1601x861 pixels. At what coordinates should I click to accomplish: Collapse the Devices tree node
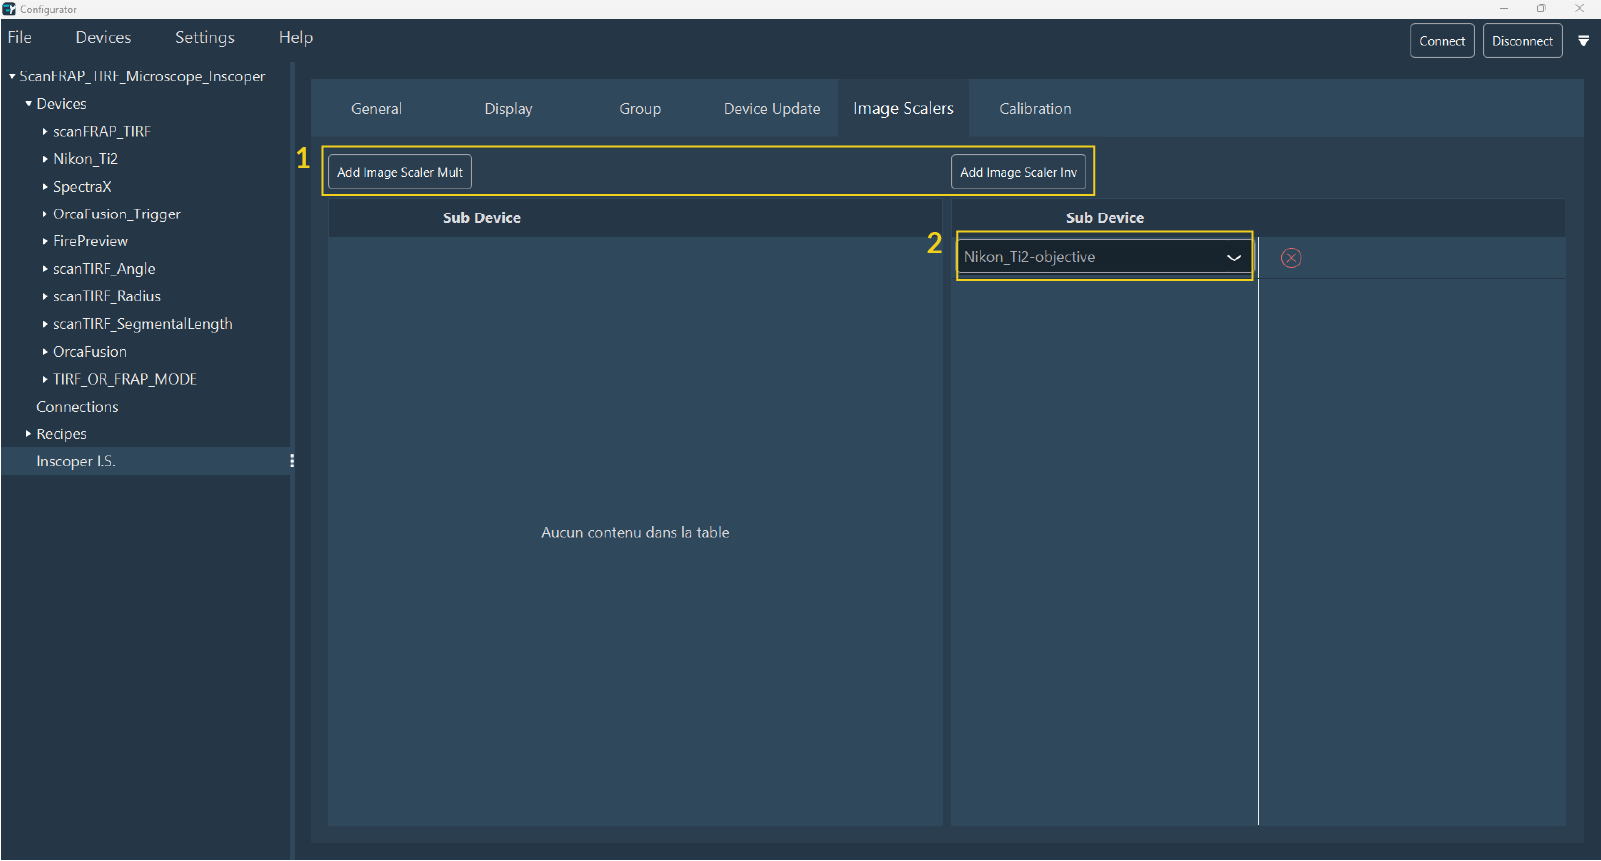tap(28, 104)
